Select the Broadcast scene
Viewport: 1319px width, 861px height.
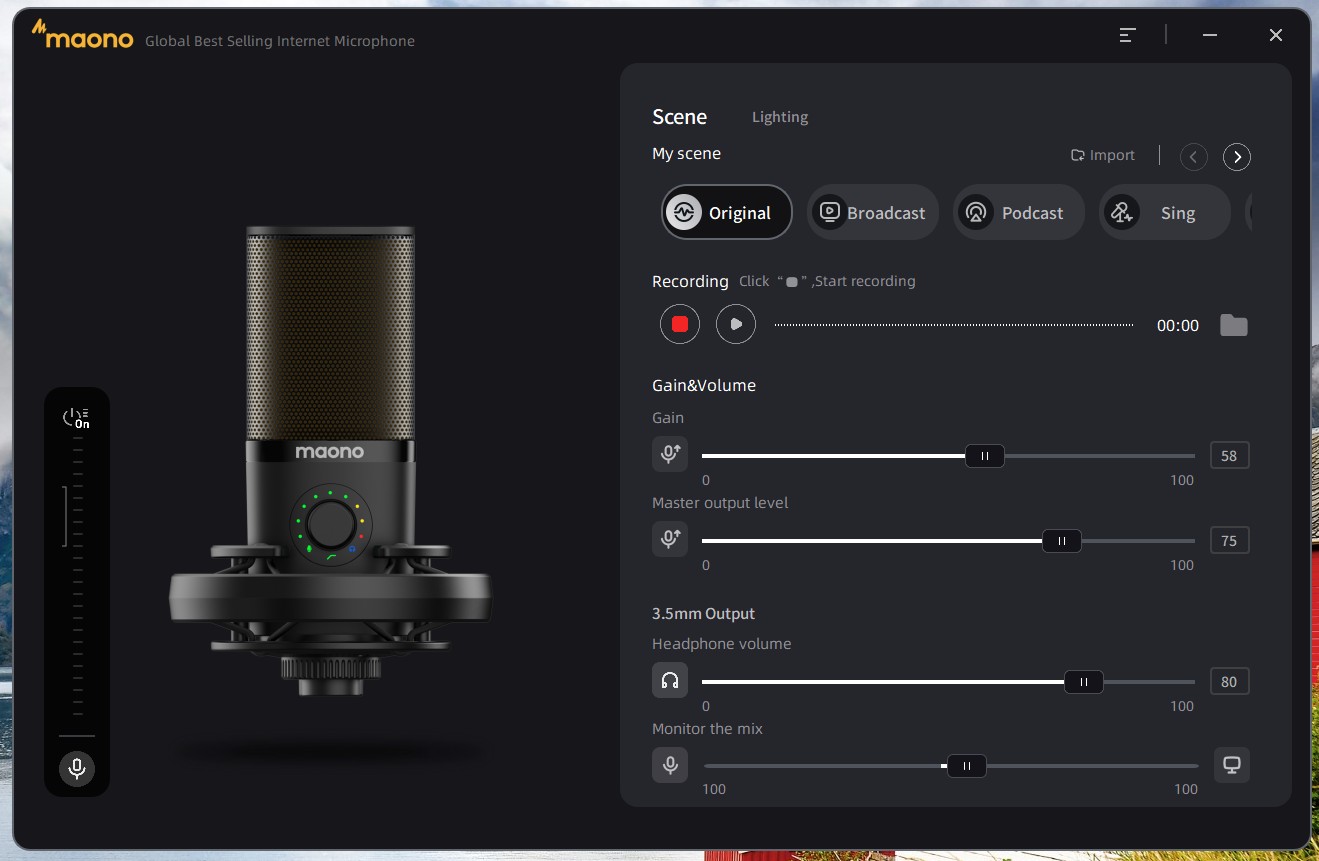tap(873, 212)
